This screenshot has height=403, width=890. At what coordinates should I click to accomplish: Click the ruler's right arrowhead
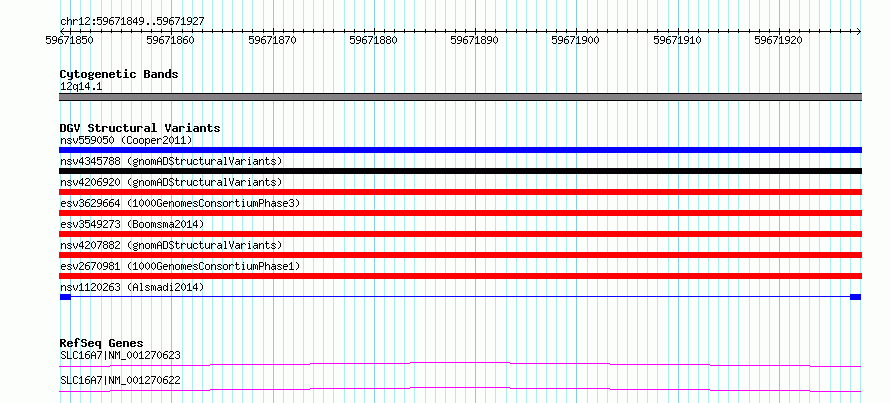tap(859, 31)
